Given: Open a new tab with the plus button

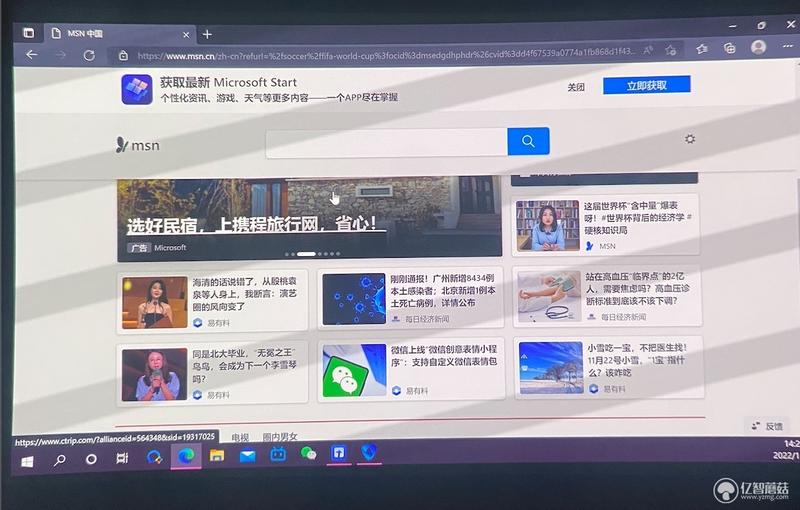Looking at the screenshot, I should 207,34.
